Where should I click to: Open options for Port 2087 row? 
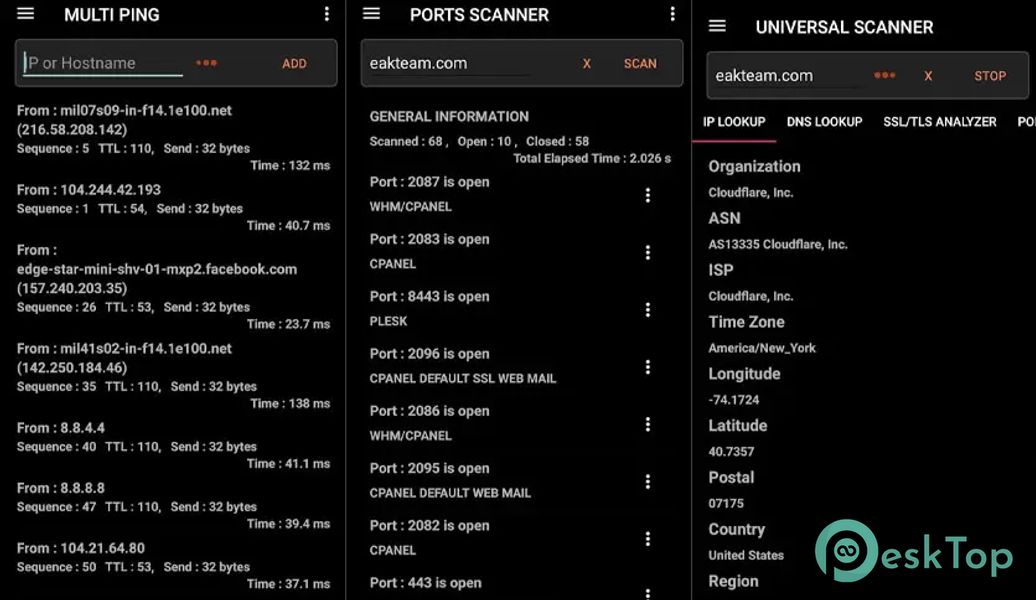[x=648, y=195]
